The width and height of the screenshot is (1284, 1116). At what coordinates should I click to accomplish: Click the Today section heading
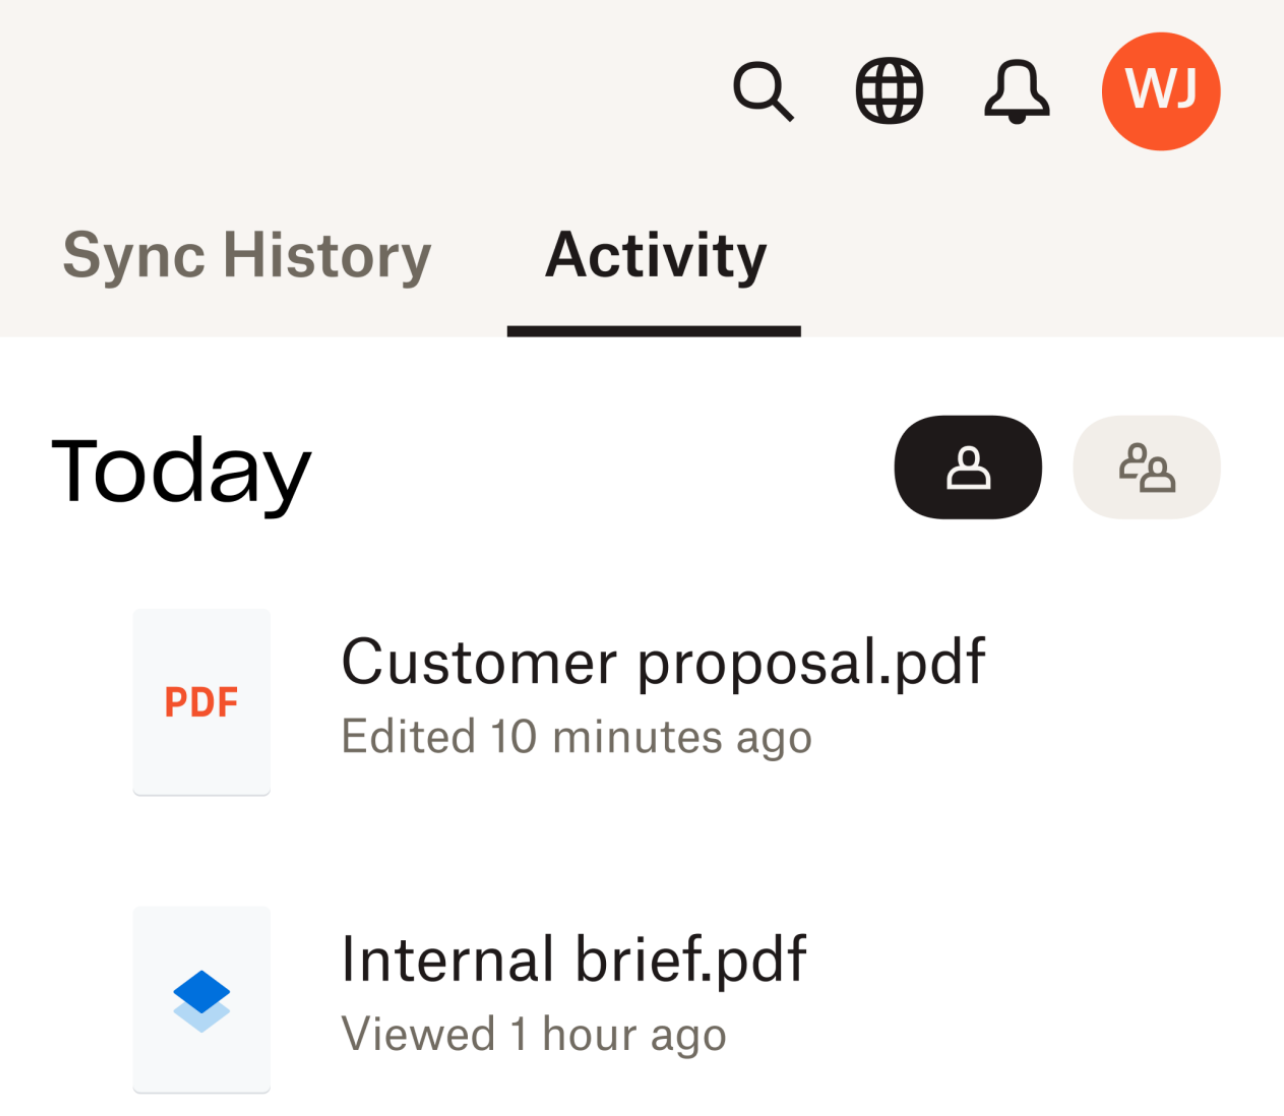181,470
